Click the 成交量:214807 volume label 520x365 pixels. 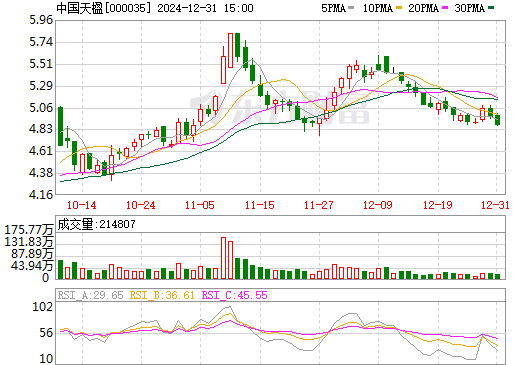pyautogui.click(x=97, y=224)
